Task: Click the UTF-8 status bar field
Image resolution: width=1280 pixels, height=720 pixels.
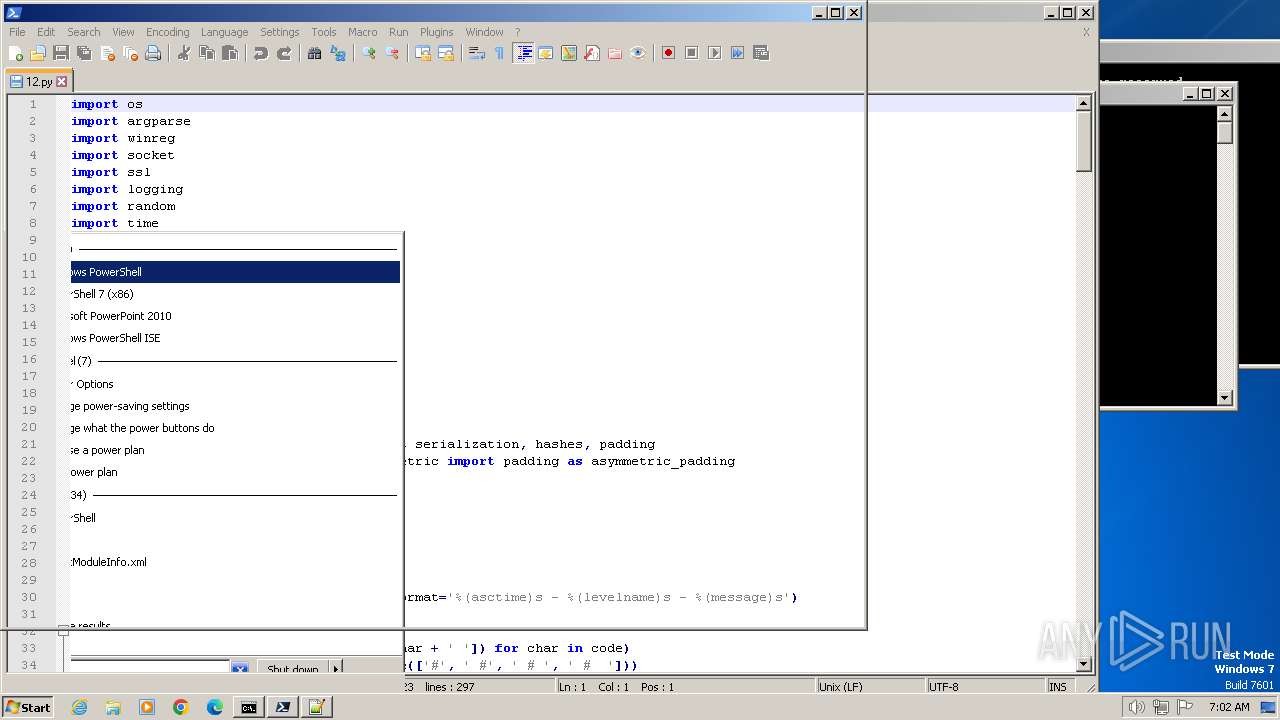Action: click(985, 687)
